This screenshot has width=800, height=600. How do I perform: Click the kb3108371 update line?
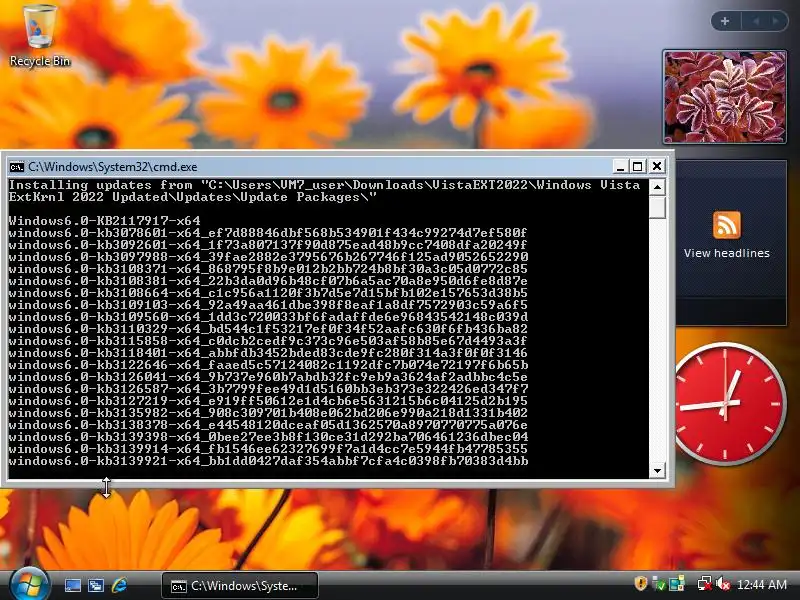[x=268, y=269]
